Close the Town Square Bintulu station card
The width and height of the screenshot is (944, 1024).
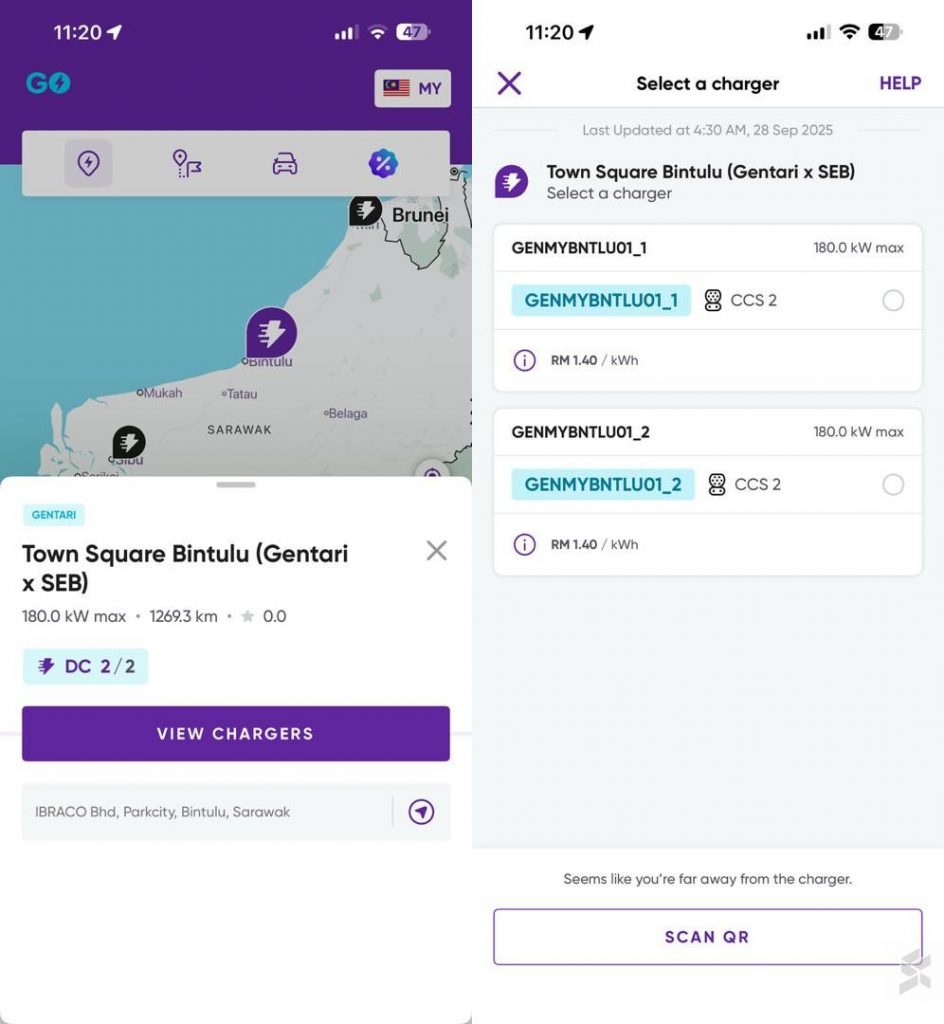pyautogui.click(x=436, y=550)
